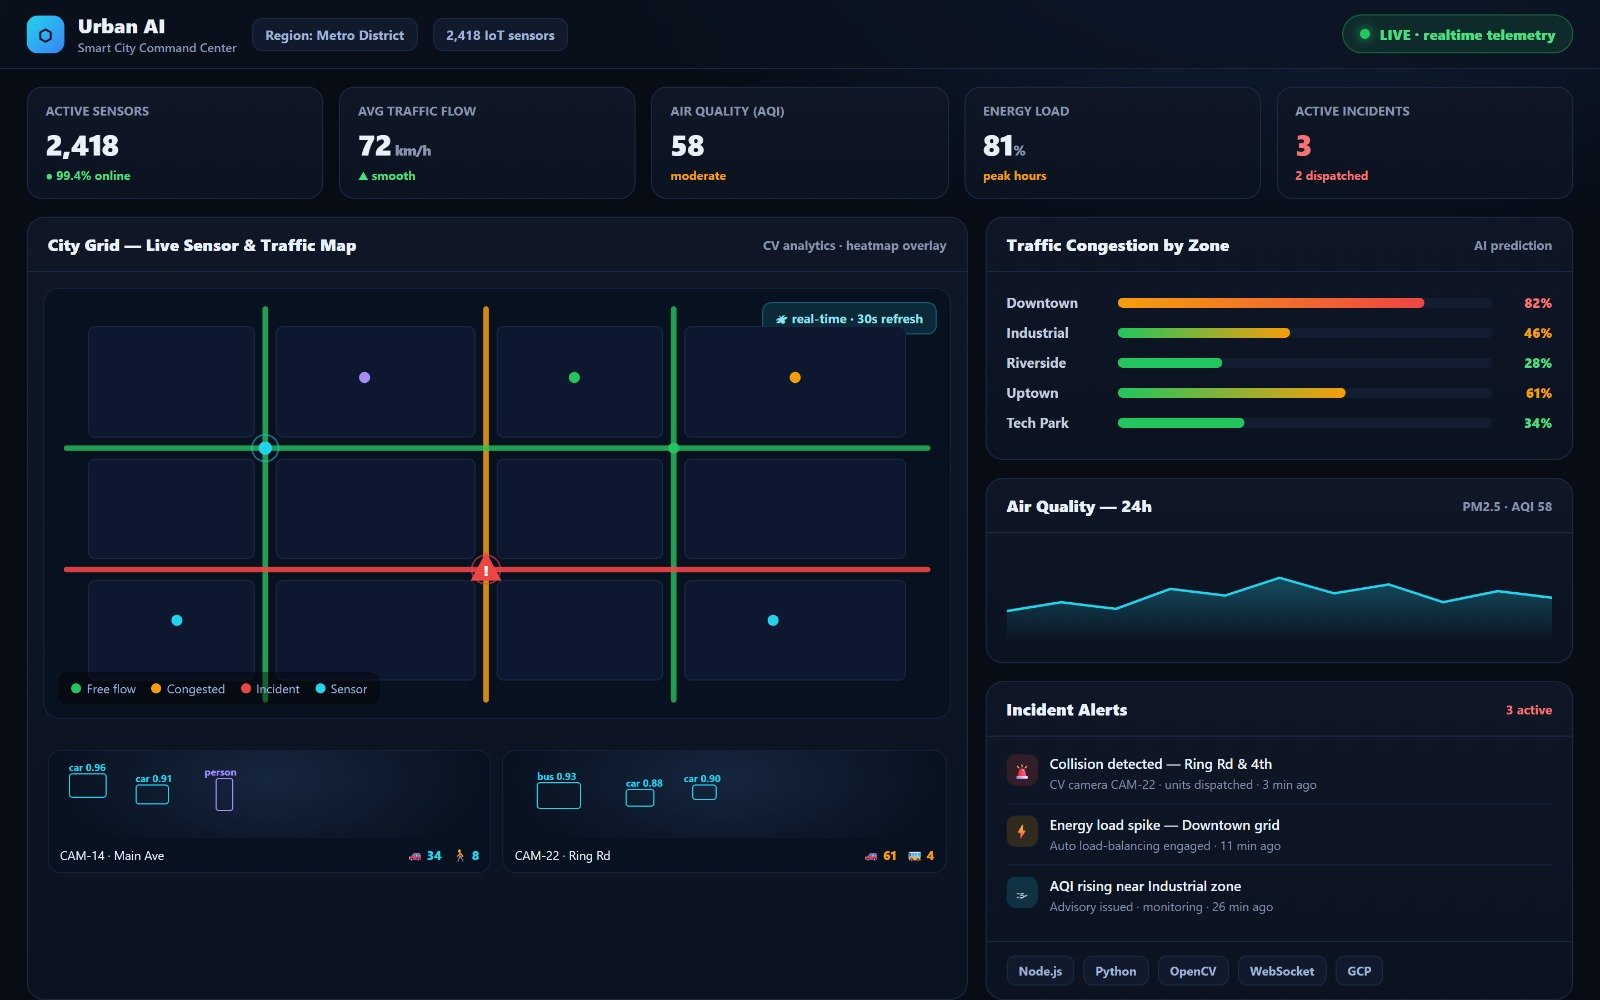Click the Uptown congestion bar

click(1305, 393)
